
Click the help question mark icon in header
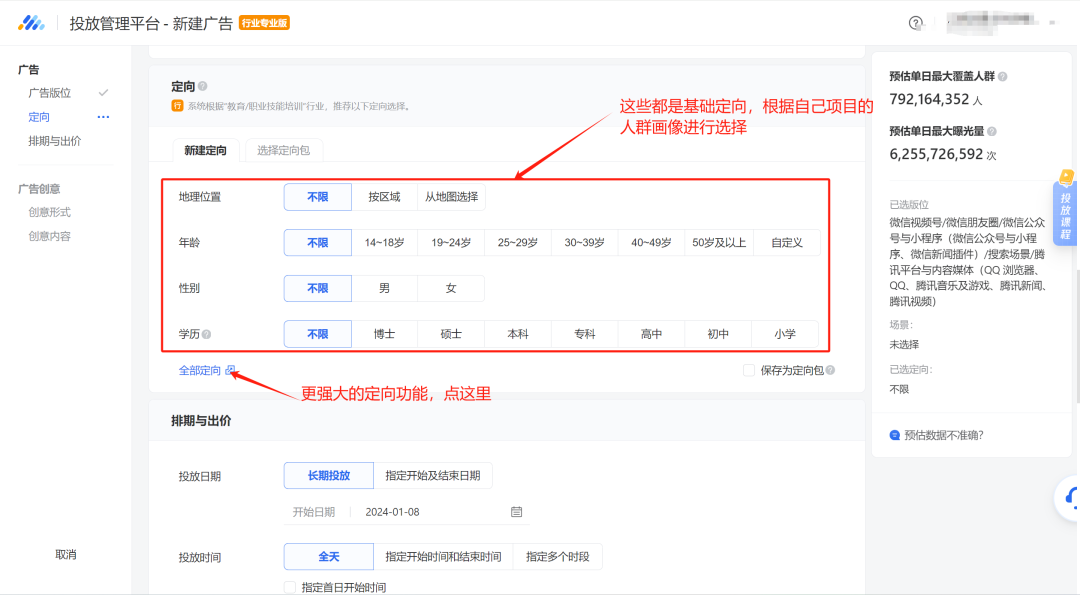coord(915,23)
